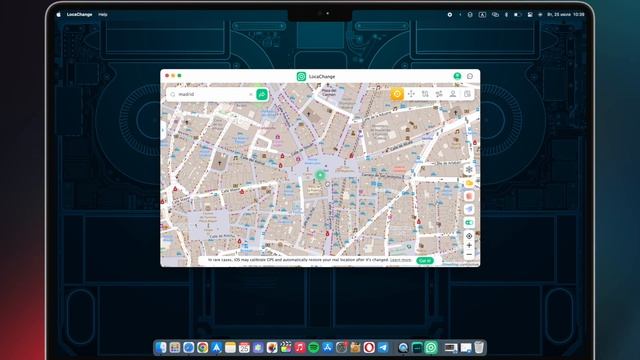
Task: Select the yellow Teleport mode icon
Action: tap(397, 94)
